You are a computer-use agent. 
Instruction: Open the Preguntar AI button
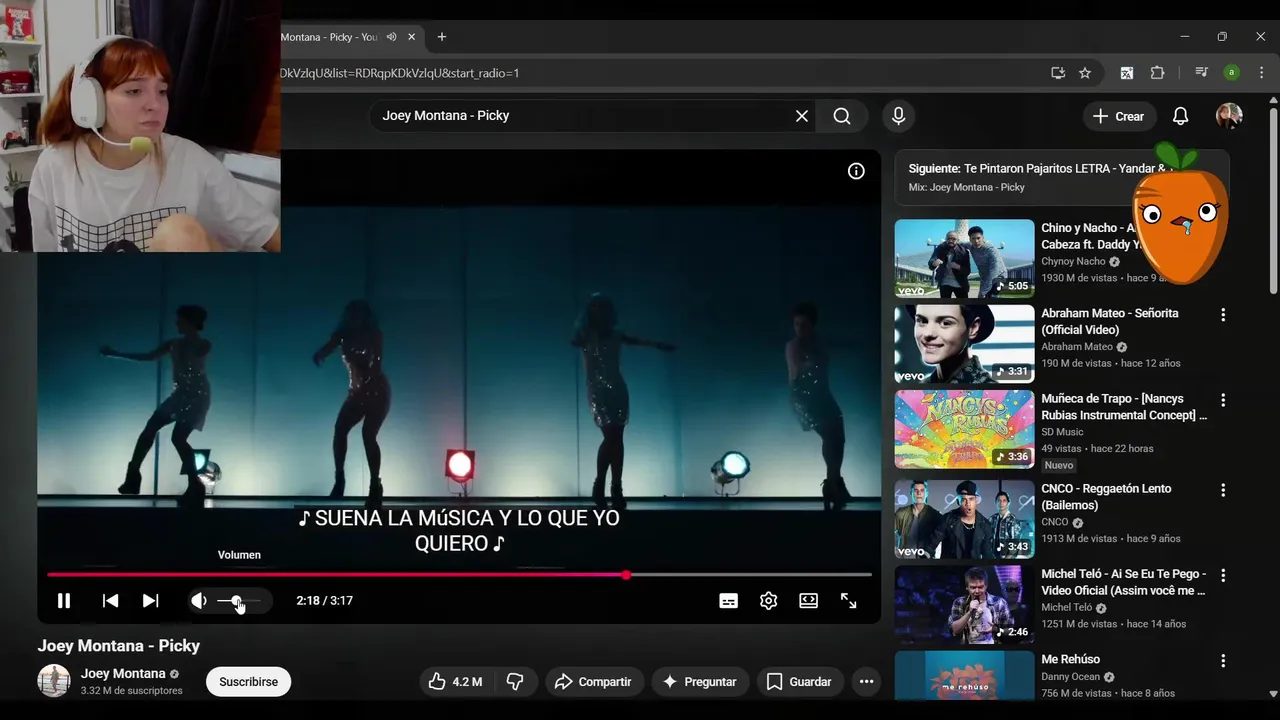tap(700, 682)
